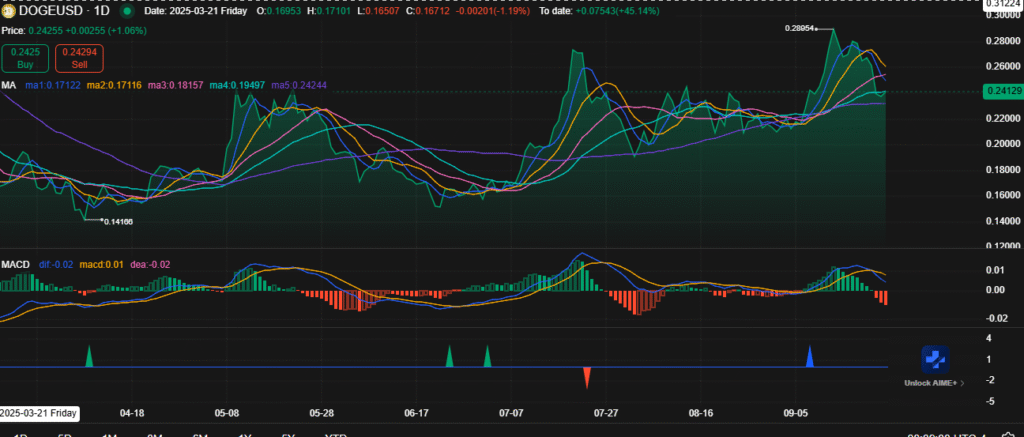The height and width of the screenshot is (437, 1024).
Task: Click the Price: 0.24255 readout line
Action: [x=74, y=31]
